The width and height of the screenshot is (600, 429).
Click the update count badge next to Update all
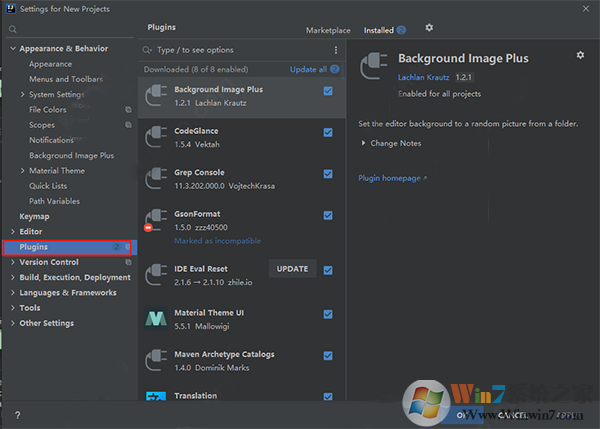[335, 69]
